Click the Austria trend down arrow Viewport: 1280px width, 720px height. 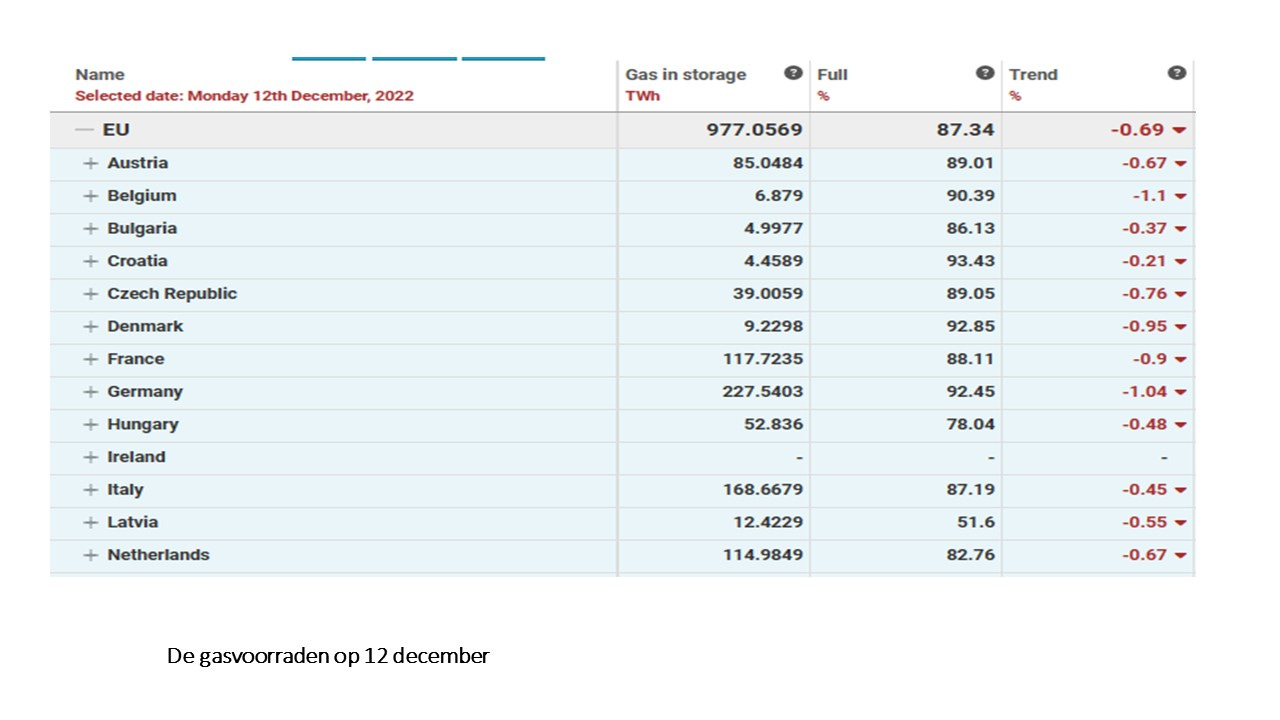point(1180,164)
